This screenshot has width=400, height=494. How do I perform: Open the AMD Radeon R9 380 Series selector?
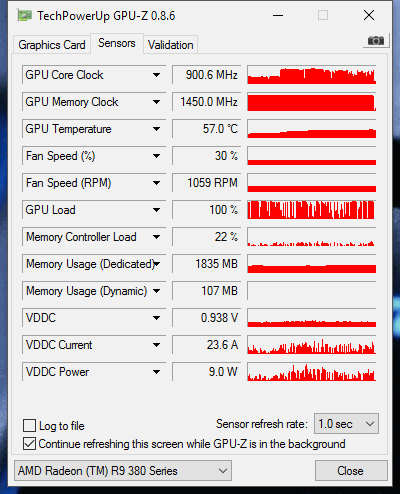pyautogui.click(x=123, y=471)
